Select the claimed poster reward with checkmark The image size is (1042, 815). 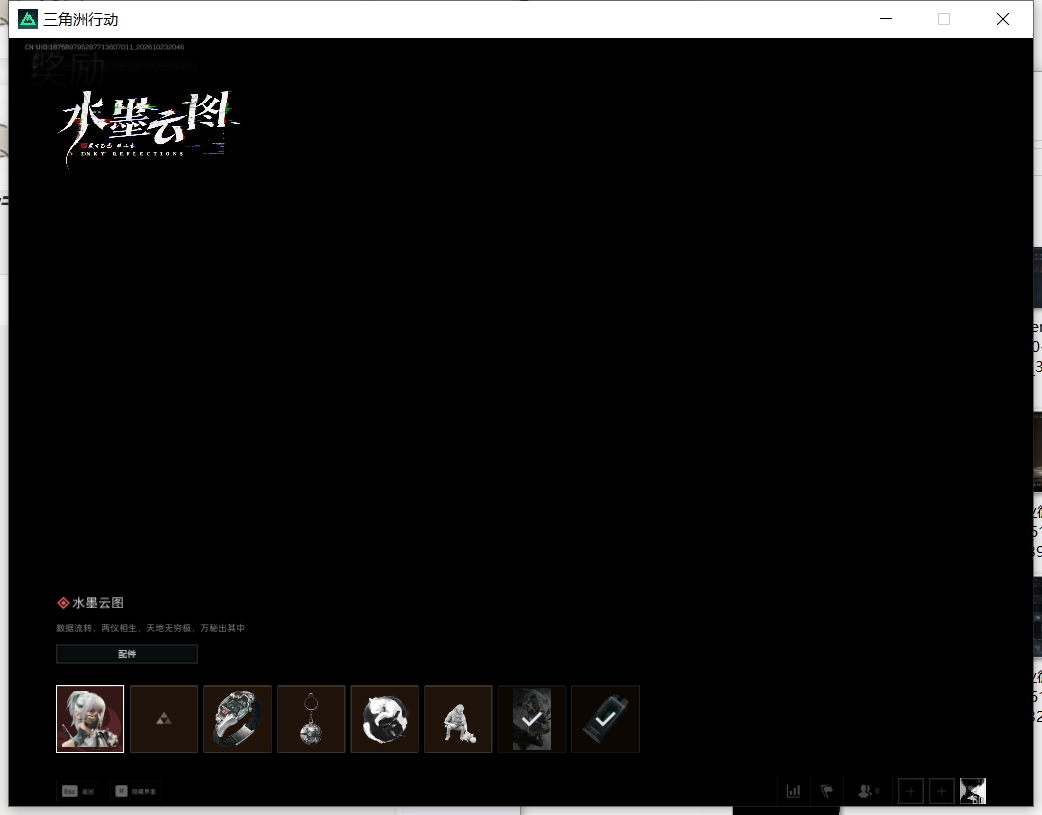point(532,719)
